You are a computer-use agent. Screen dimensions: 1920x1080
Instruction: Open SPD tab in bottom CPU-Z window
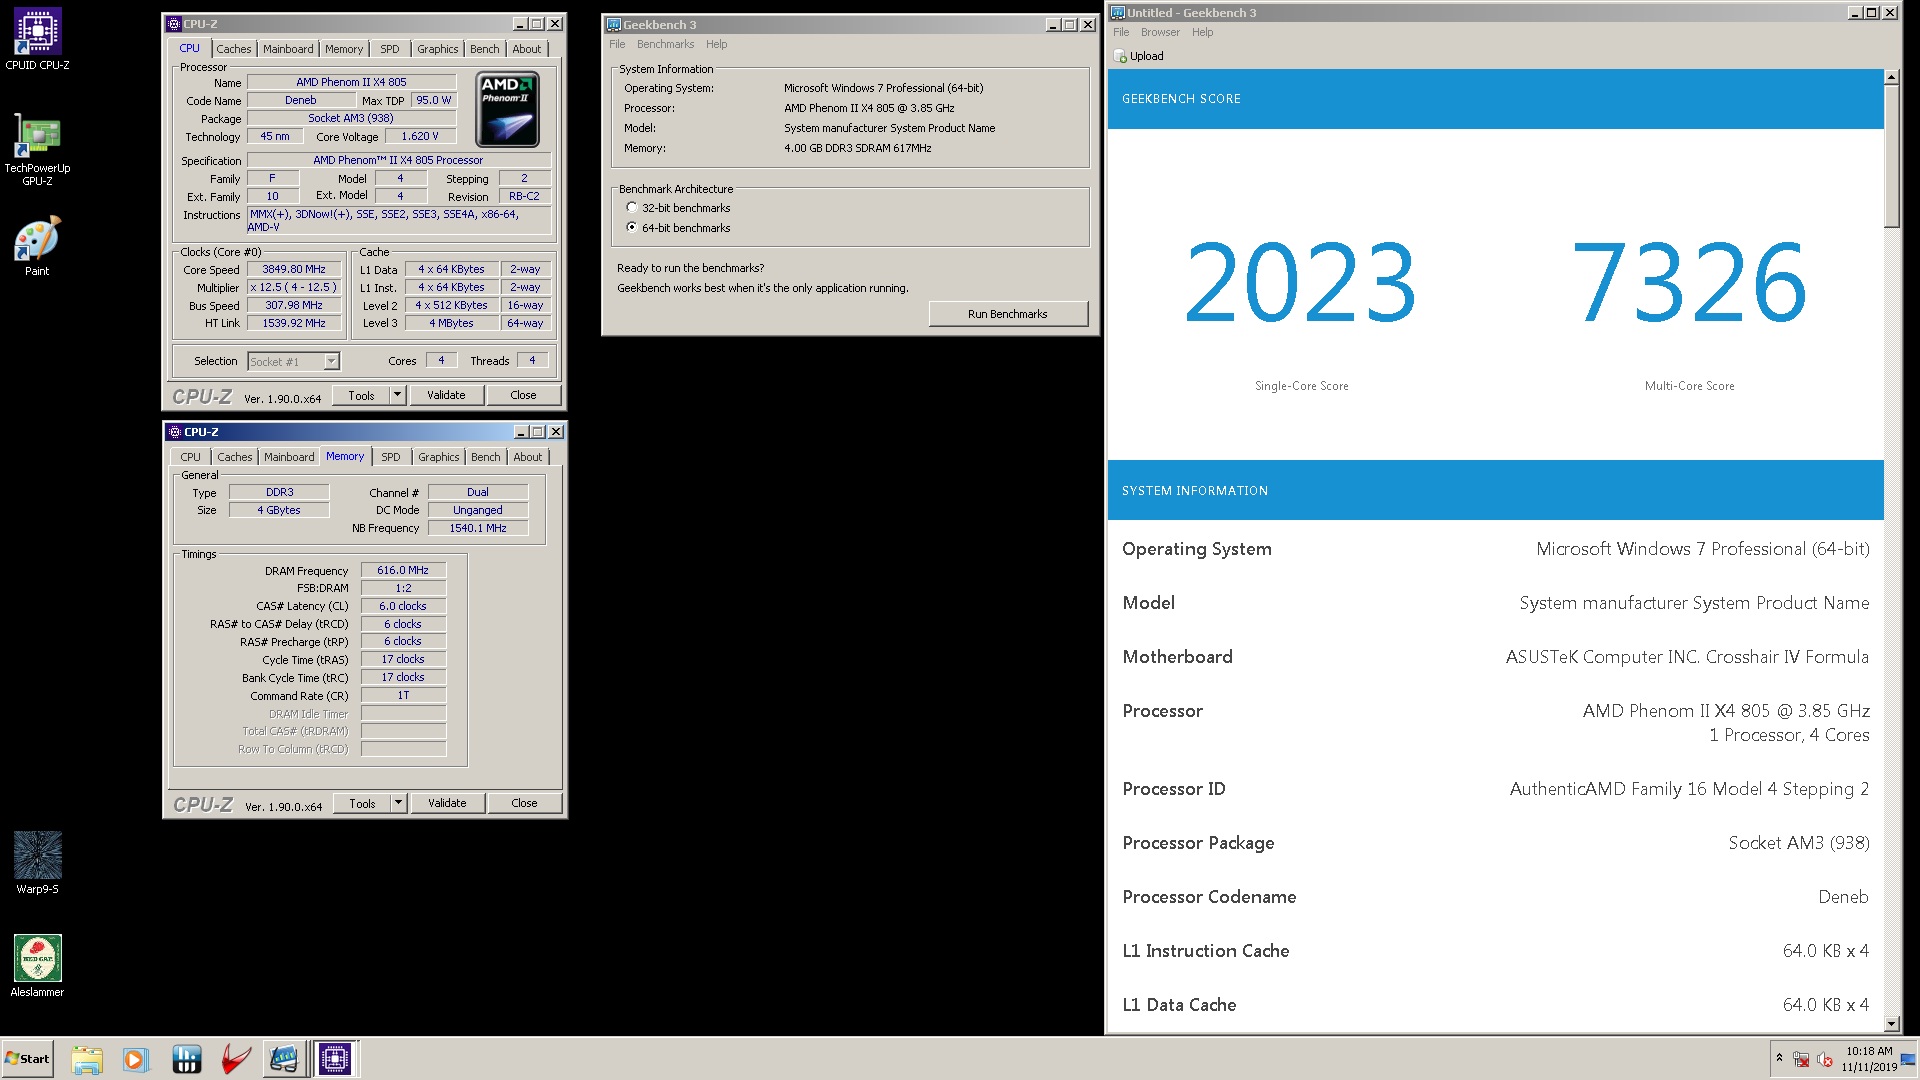coord(391,457)
